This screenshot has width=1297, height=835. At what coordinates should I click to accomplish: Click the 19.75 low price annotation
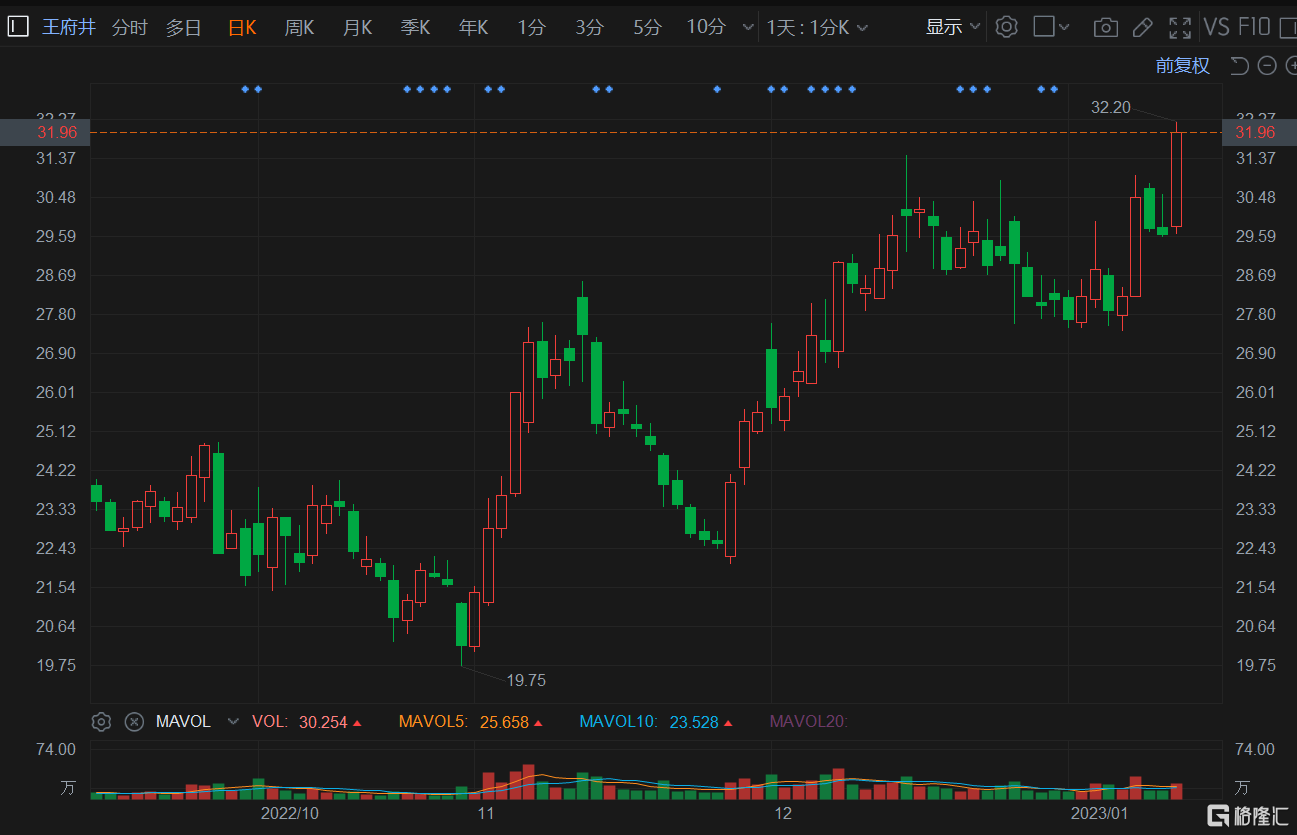point(526,681)
